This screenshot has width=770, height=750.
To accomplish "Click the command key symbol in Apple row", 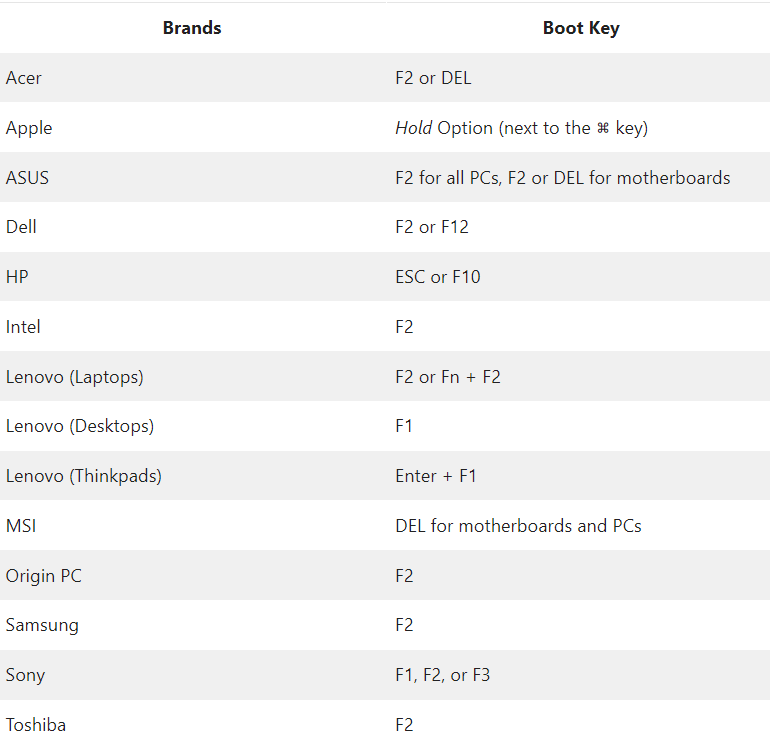I will [x=603, y=128].
